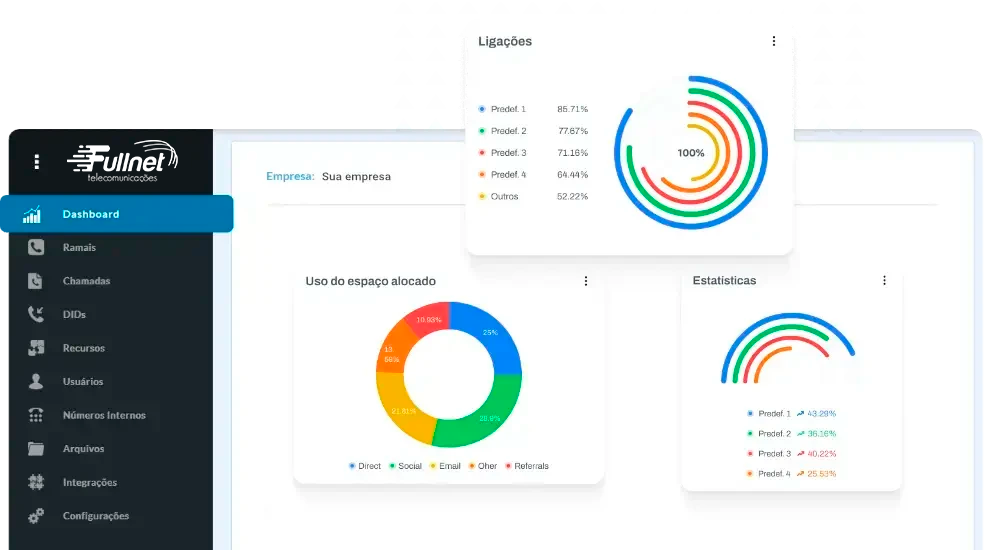Image resolution: width=992 pixels, height=550 pixels.
Task: Click the Números Internos telephone icon
Action: click(x=36, y=415)
